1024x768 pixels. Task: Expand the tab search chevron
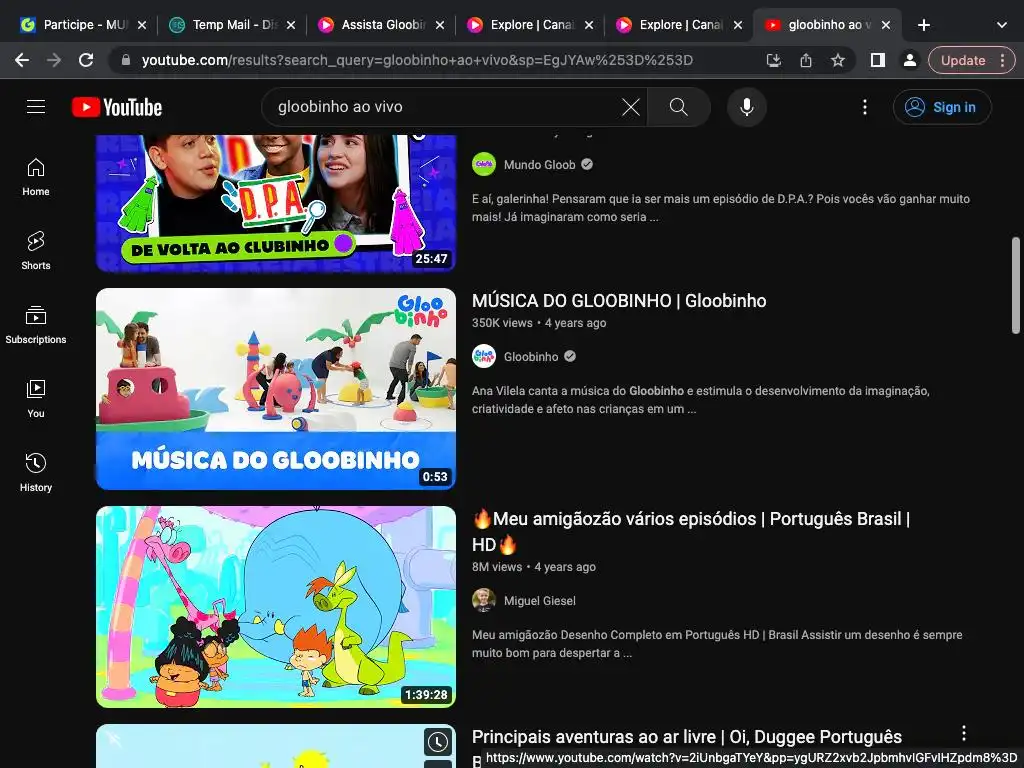[x=1002, y=25]
